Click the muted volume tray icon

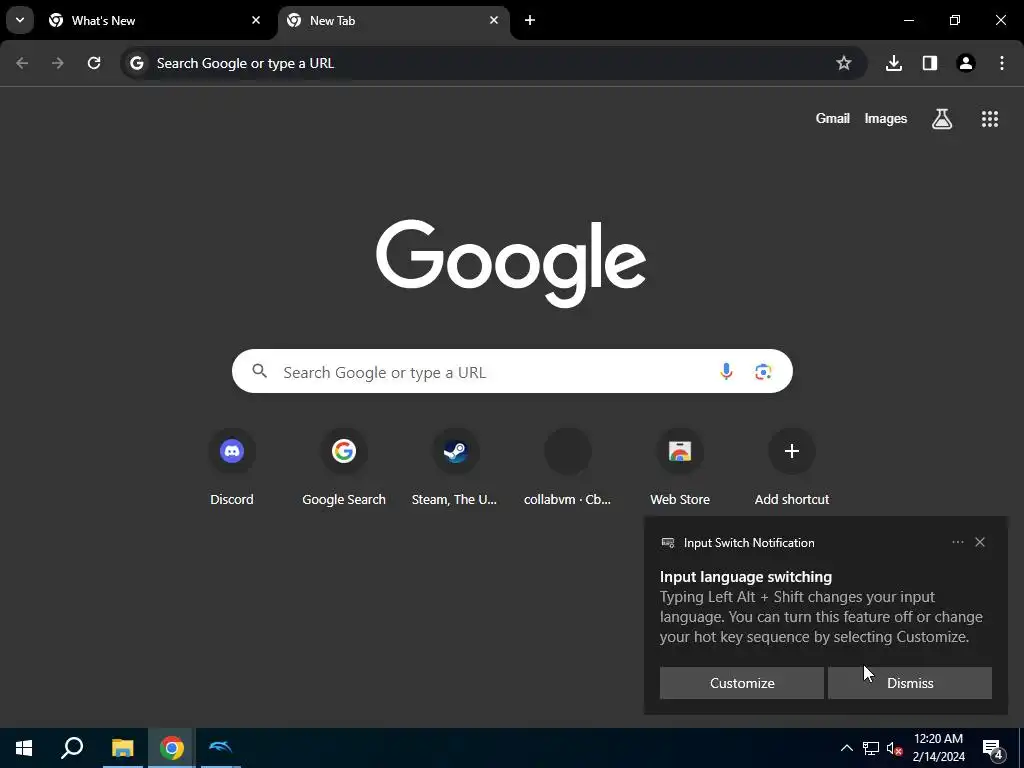(x=894, y=748)
